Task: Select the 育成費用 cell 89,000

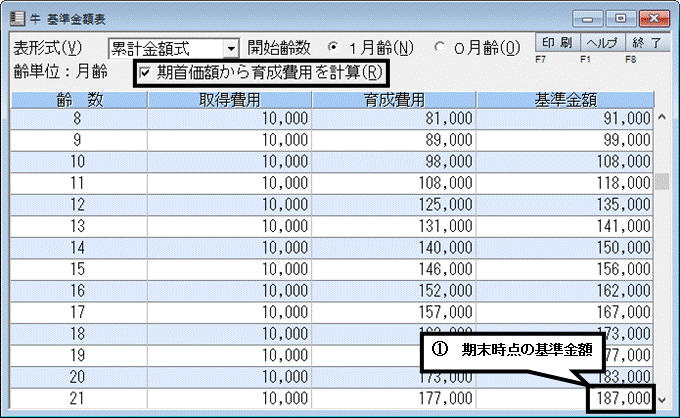Action: [394, 140]
